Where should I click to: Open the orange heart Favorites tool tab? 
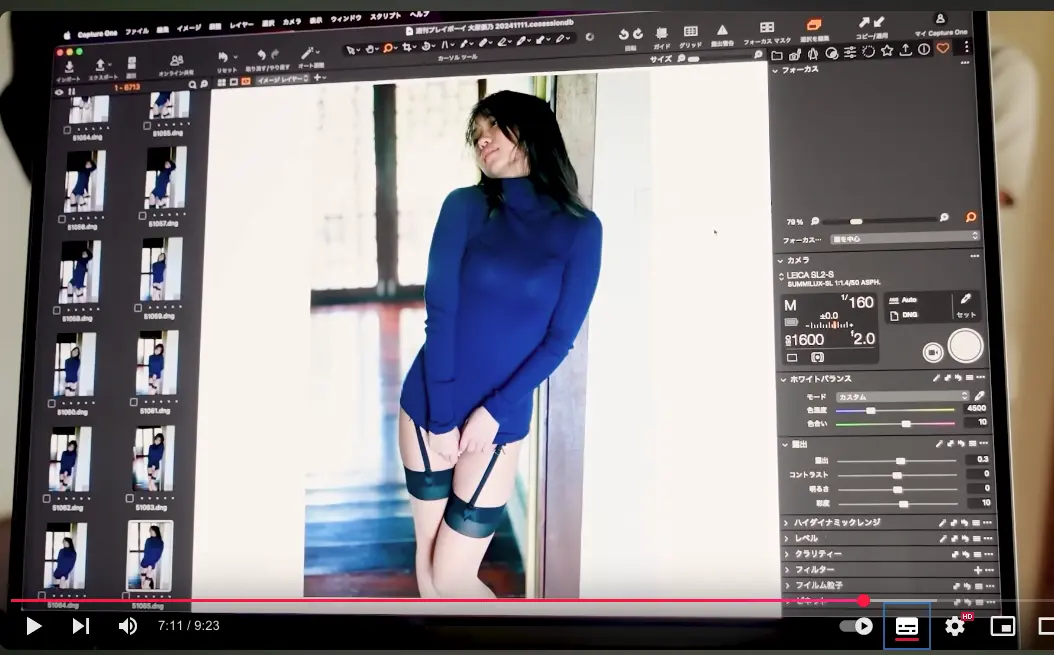[x=943, y=48]
